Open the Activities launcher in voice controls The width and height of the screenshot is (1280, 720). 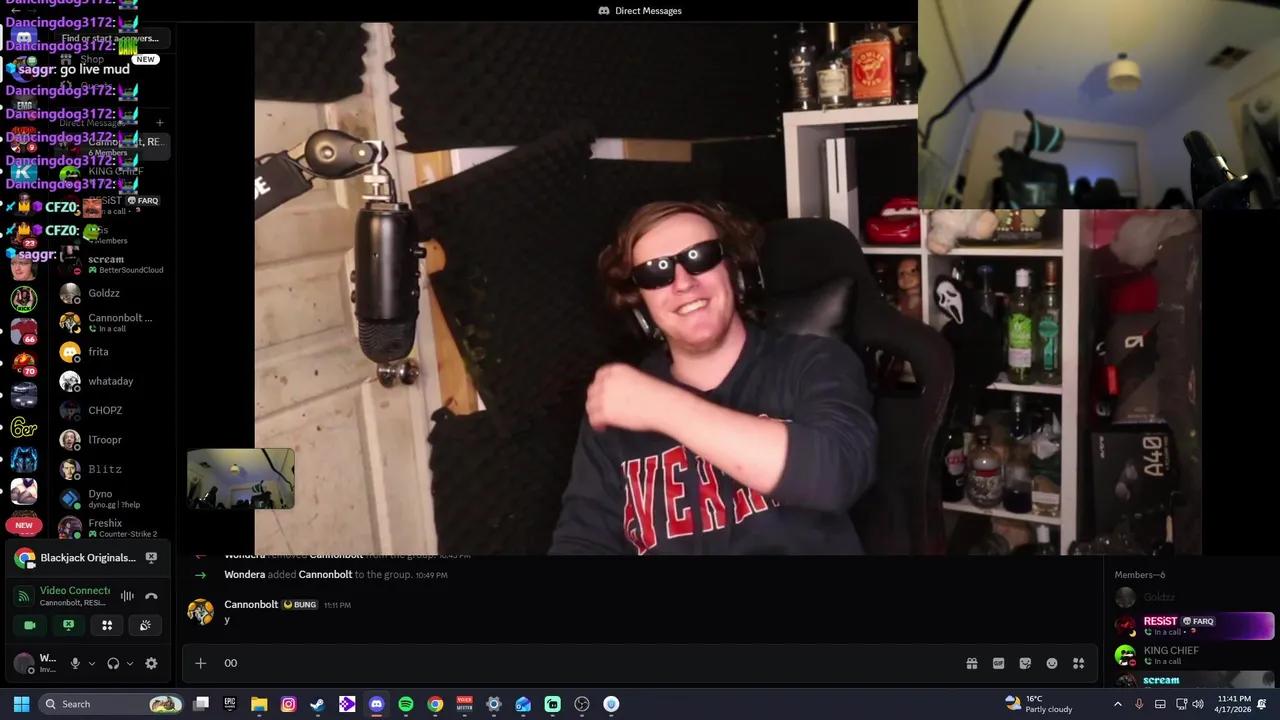click(x=106, y=625)
